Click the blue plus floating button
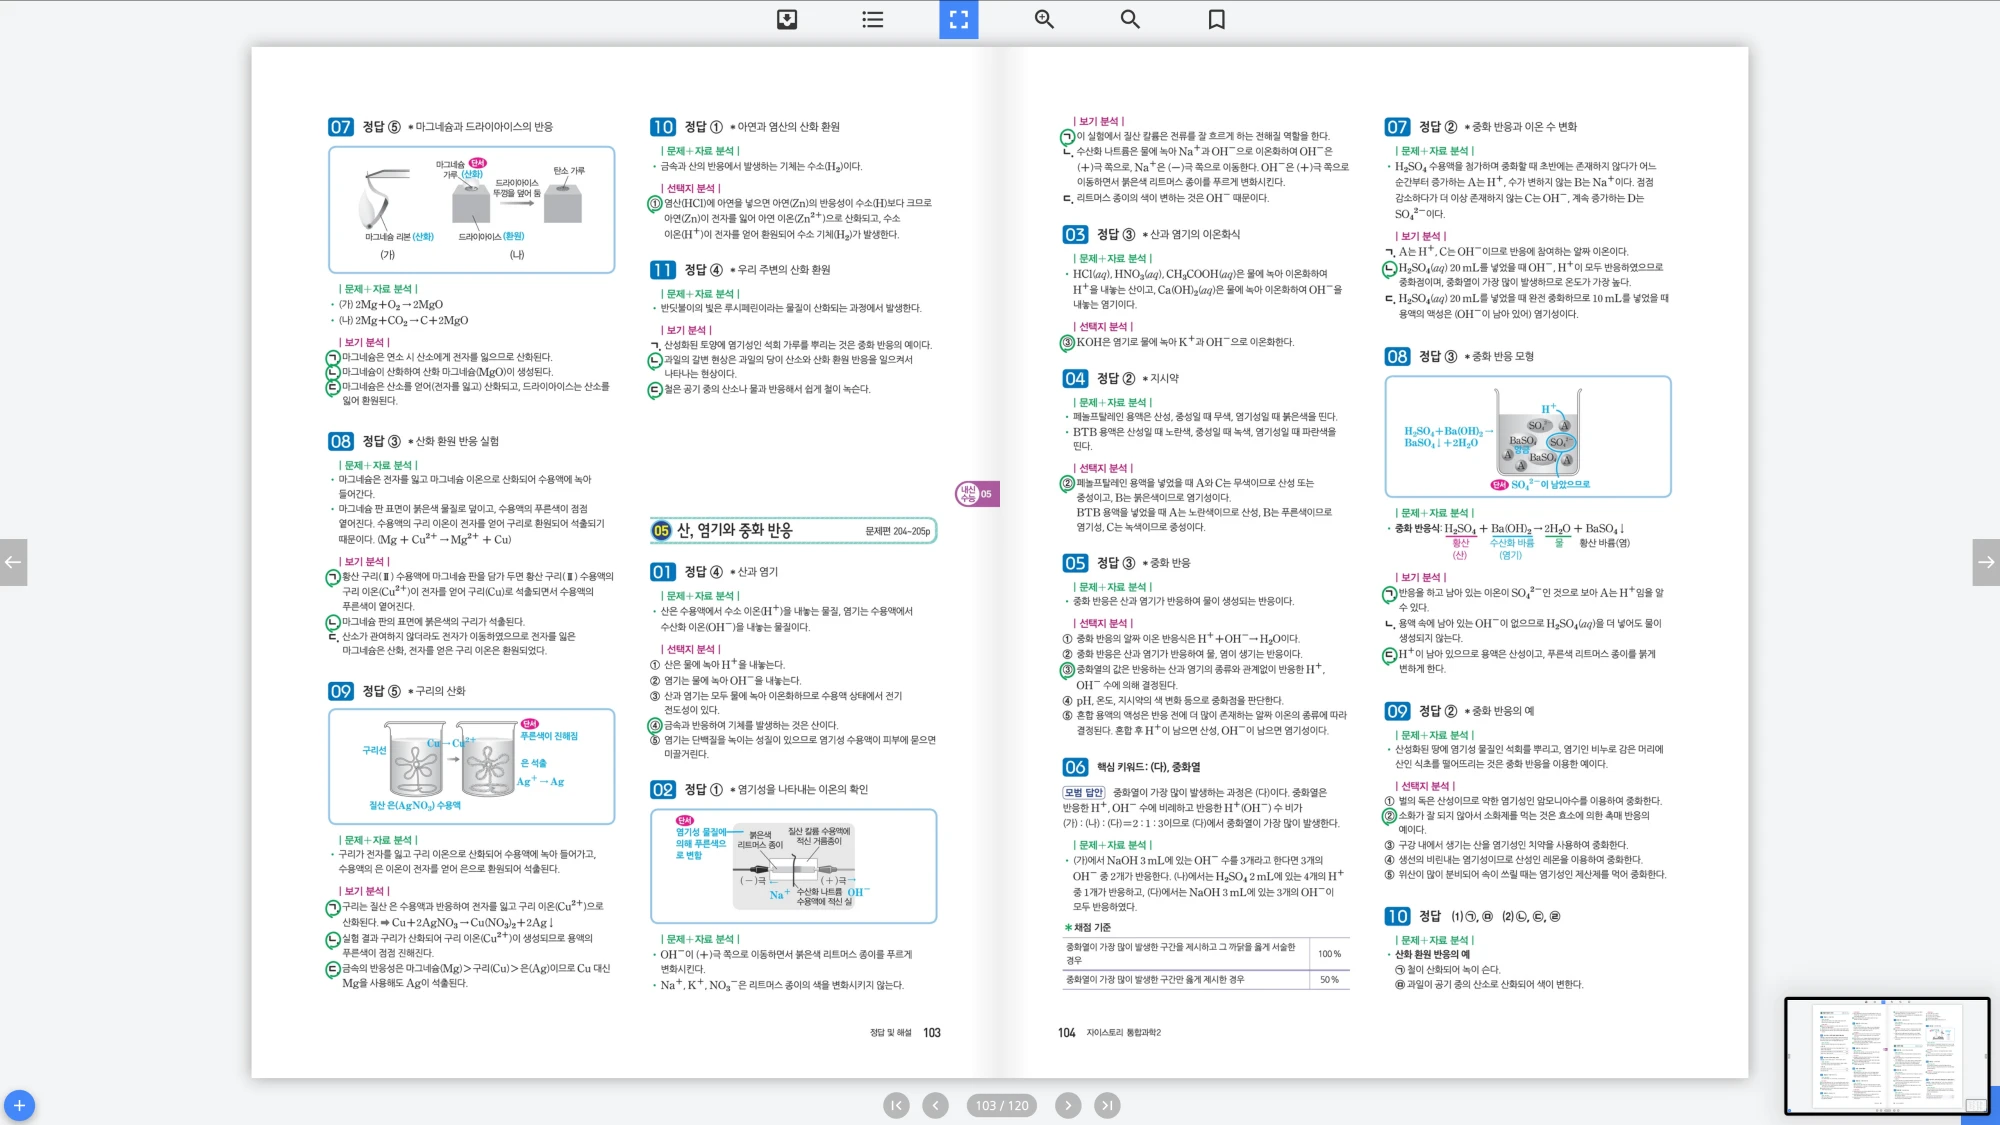2000x1125 pixels. (x=19, y=1105)
